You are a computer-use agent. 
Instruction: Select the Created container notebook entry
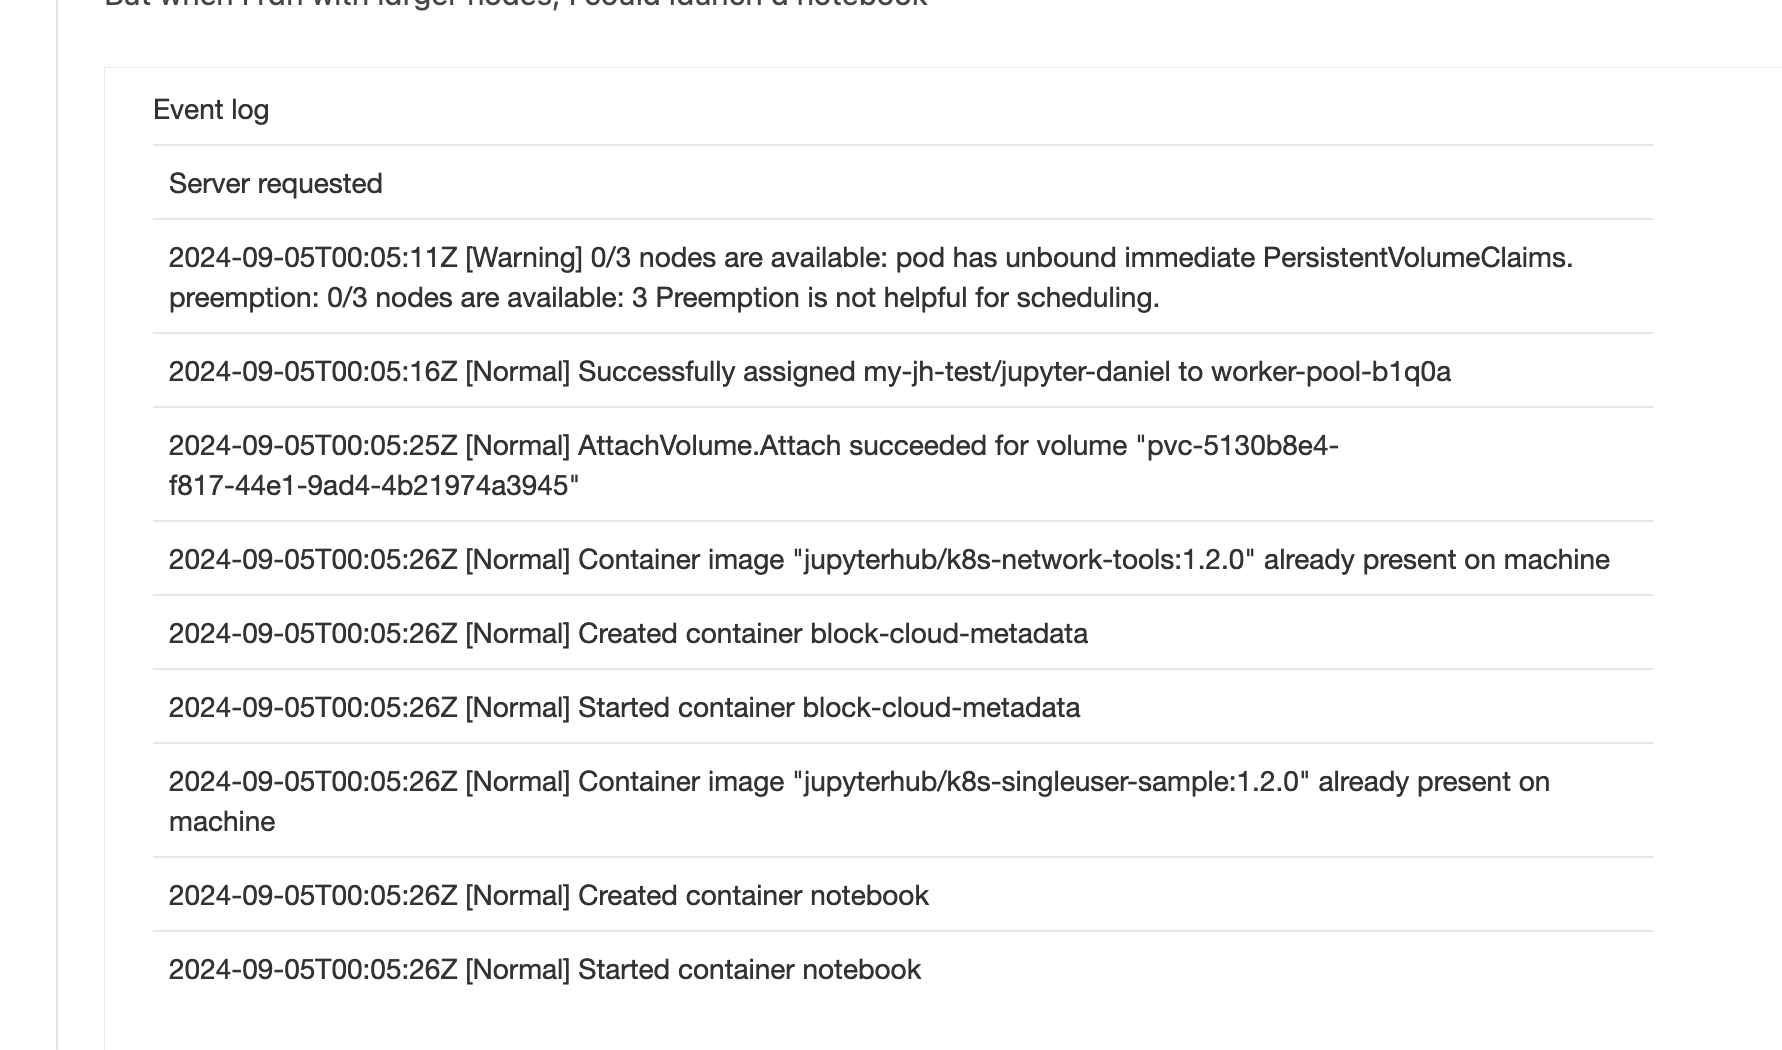(753, 896)
